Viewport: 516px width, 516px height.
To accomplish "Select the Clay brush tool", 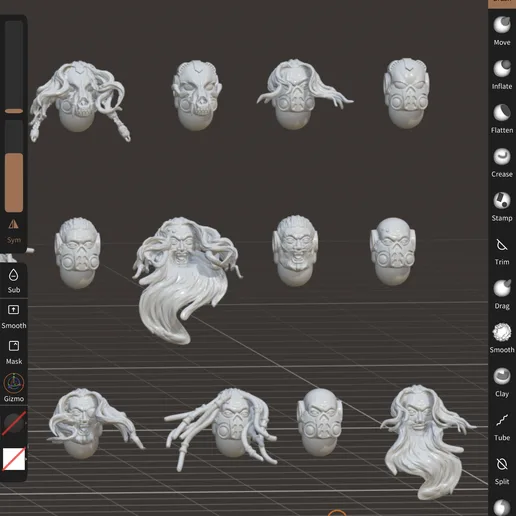I will click(x=502, y=382).
